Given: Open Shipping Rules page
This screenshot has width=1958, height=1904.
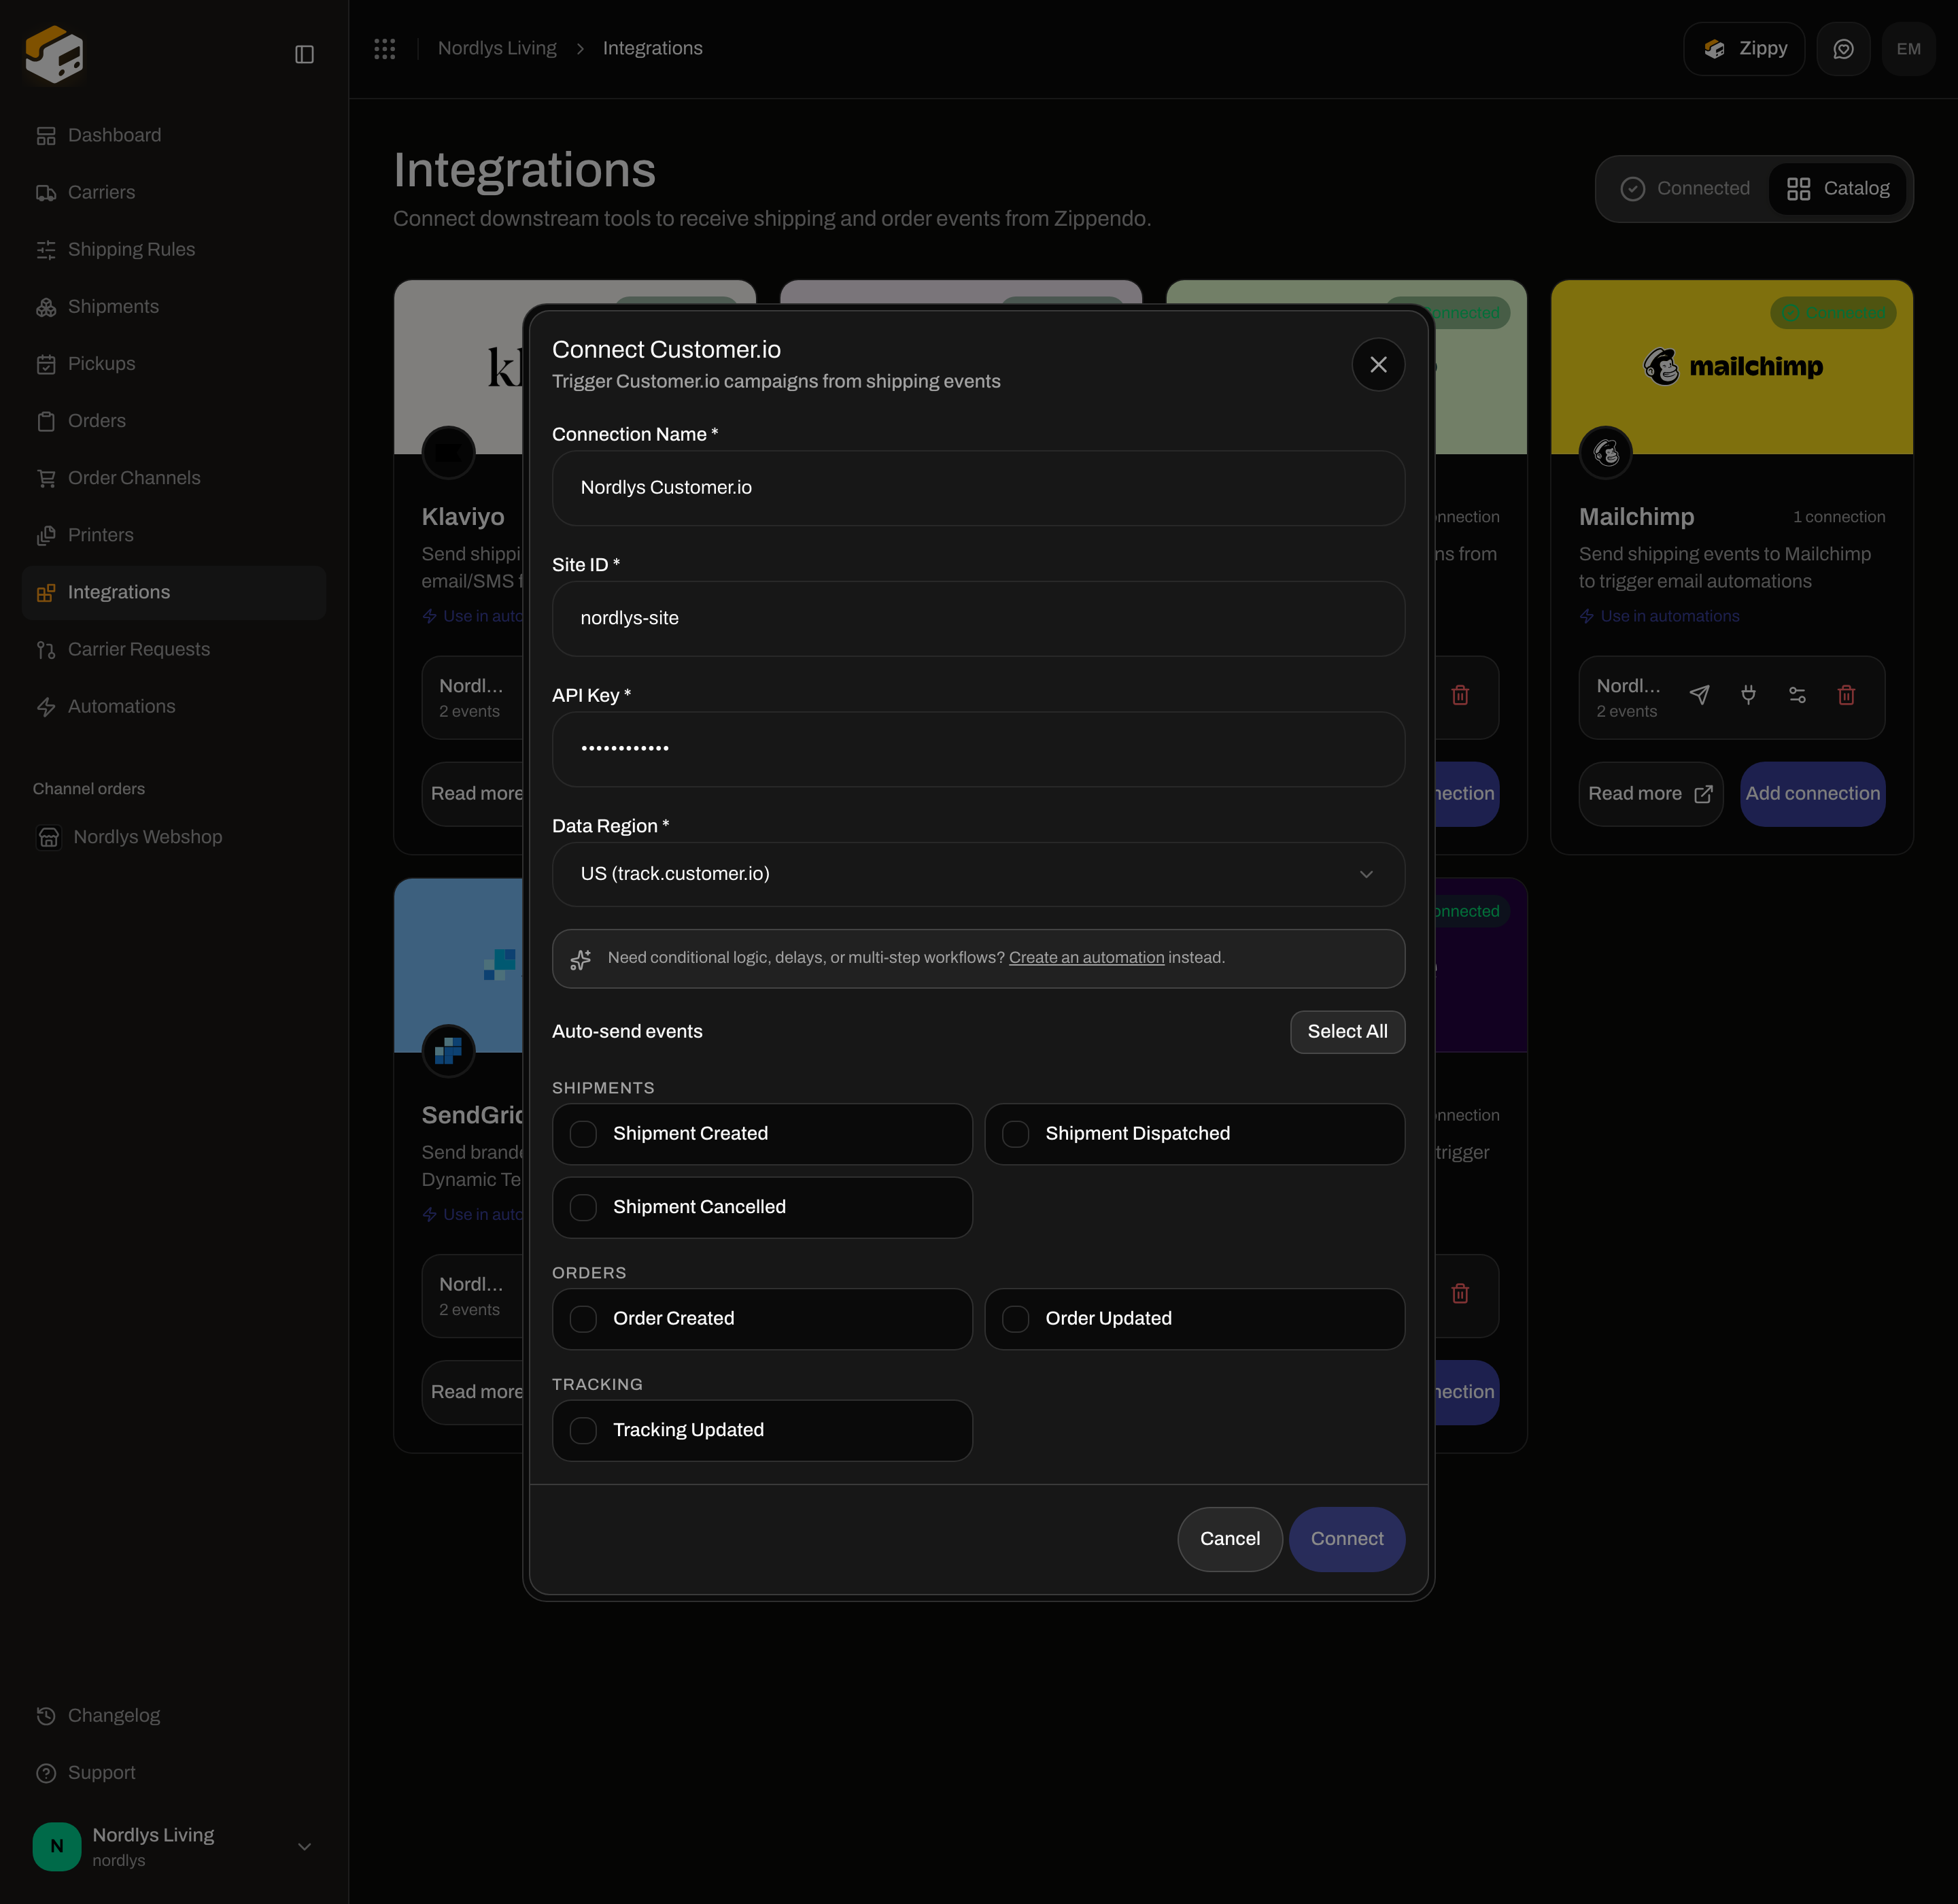Looking at the screenshot, I should 174,249.
